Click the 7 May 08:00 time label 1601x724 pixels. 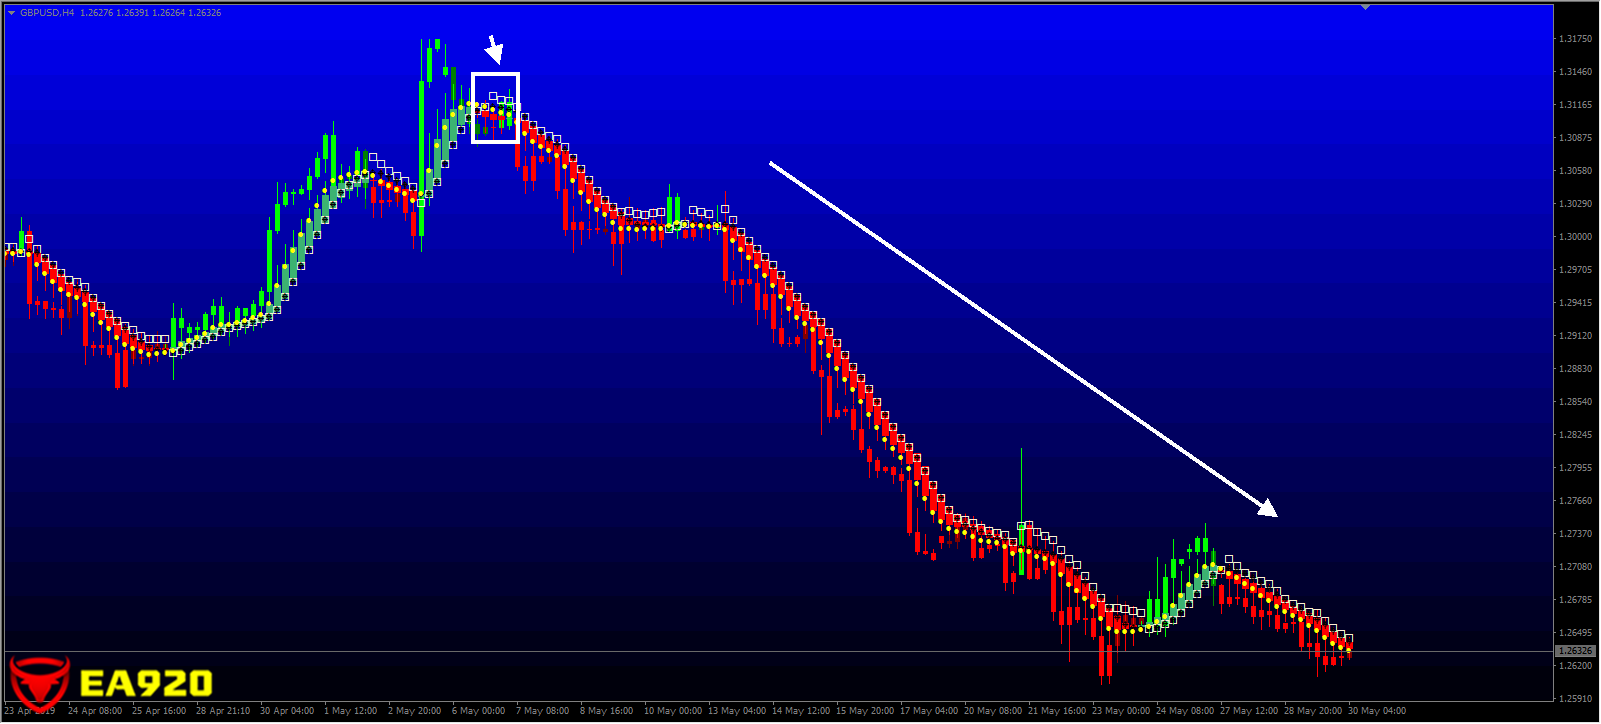click(x=543, y=711)
